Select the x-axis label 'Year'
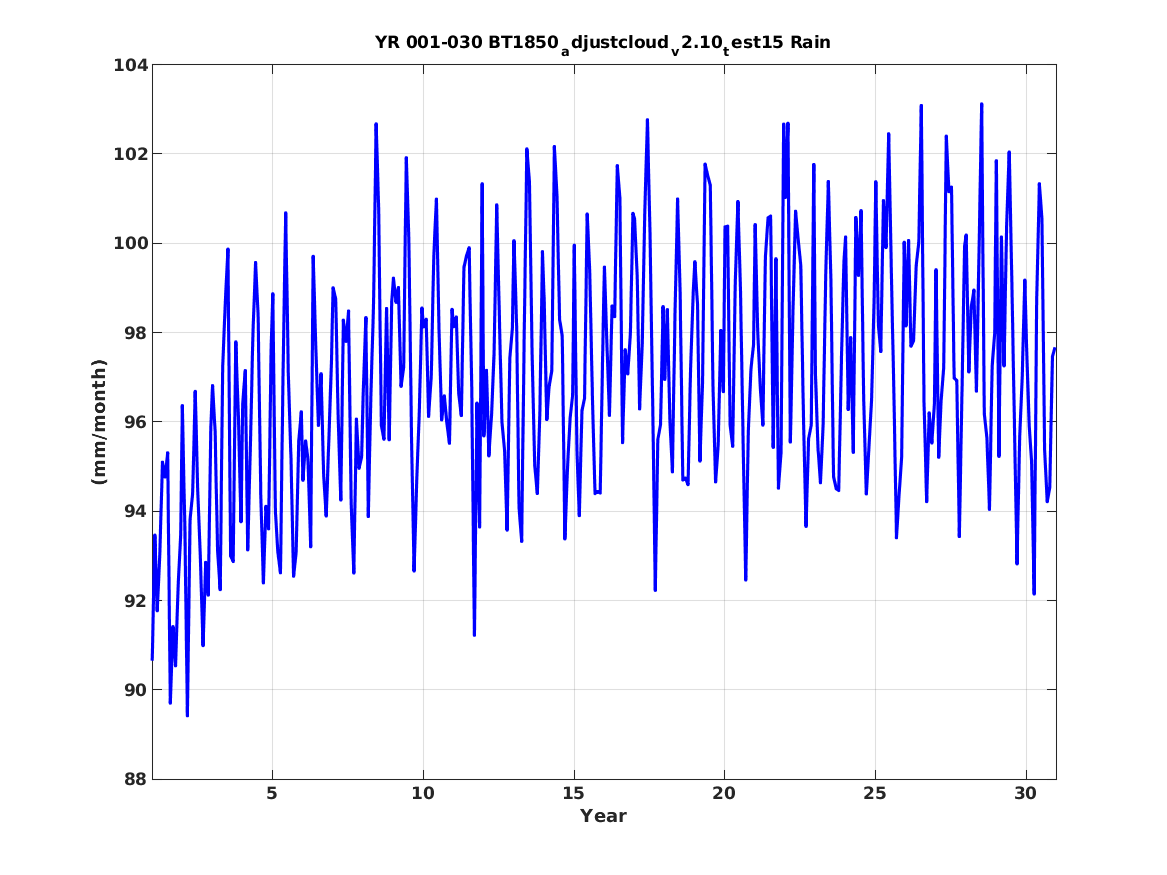This screenshot has height=875, width=1167. pos(604,816)
